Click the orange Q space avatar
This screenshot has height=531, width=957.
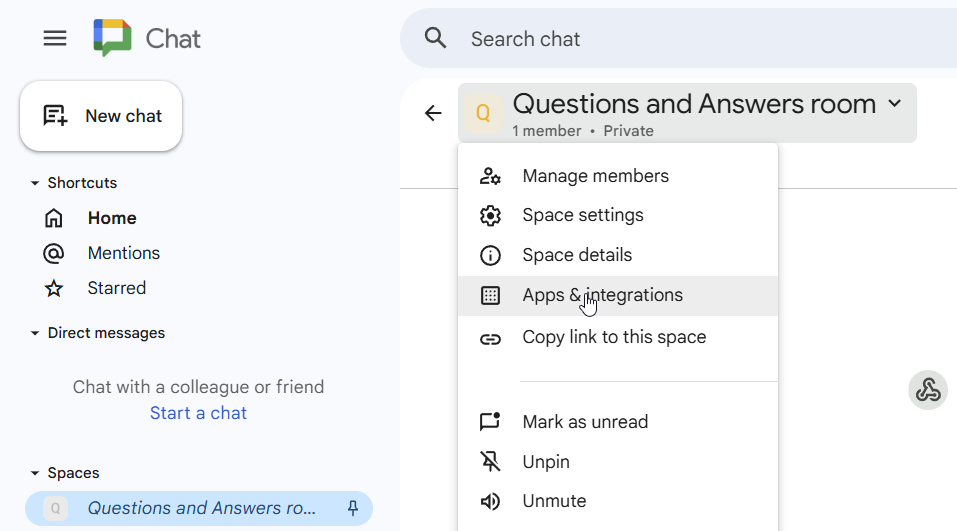pos(483,113)
